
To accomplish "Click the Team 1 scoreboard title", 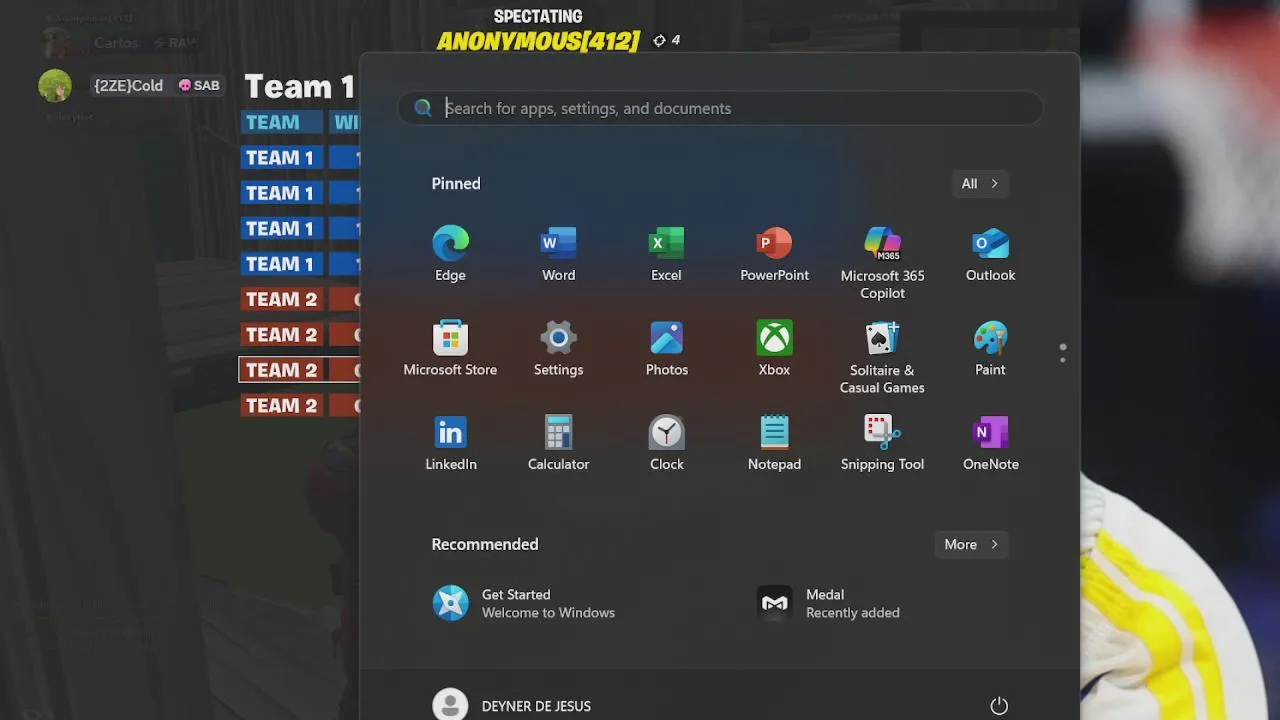I will point(299,87).
